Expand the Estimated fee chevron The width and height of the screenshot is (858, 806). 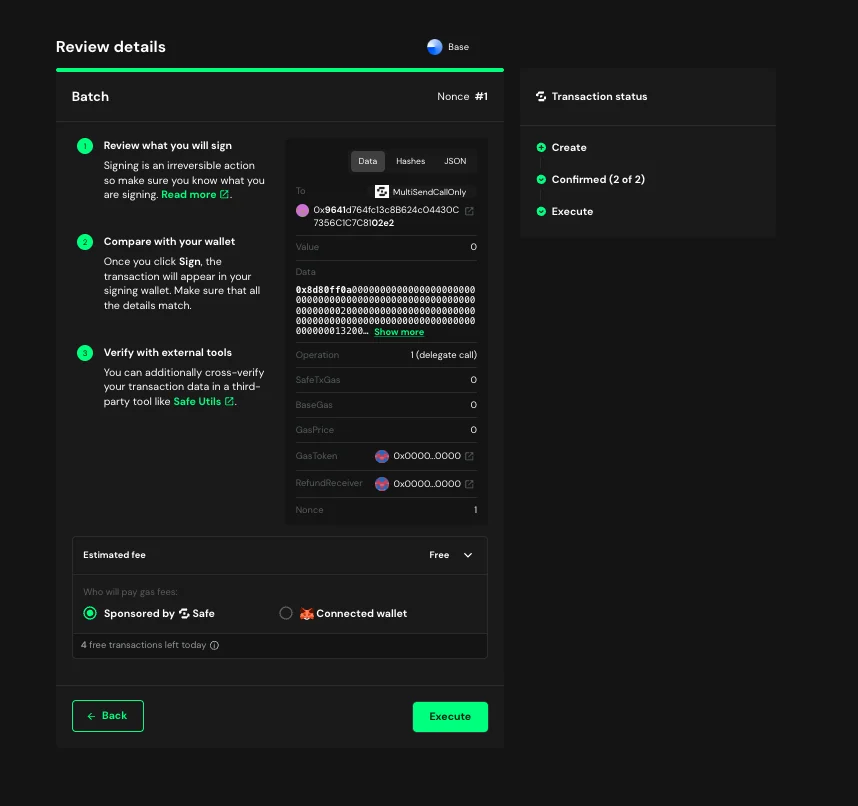click(x=468, y=555)
